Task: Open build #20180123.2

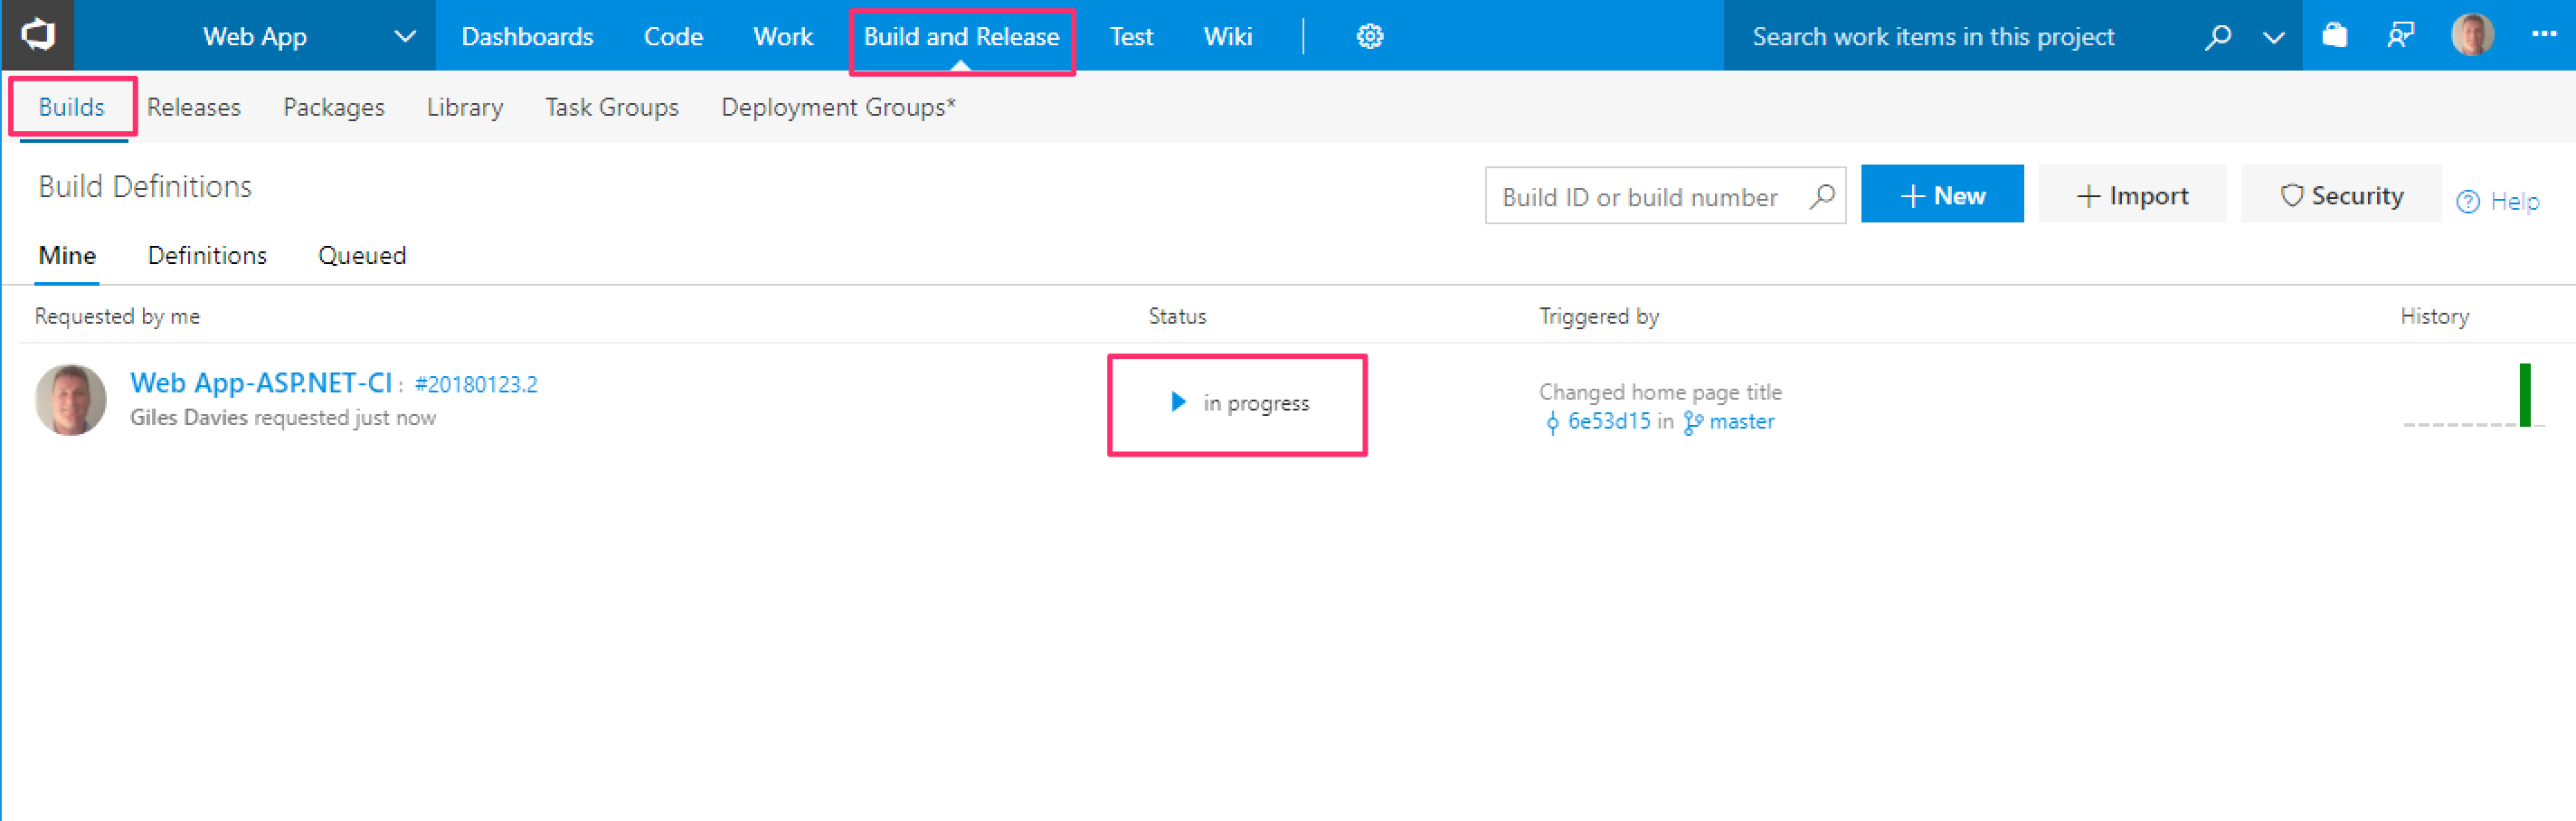Action: (x=476, y=385)
